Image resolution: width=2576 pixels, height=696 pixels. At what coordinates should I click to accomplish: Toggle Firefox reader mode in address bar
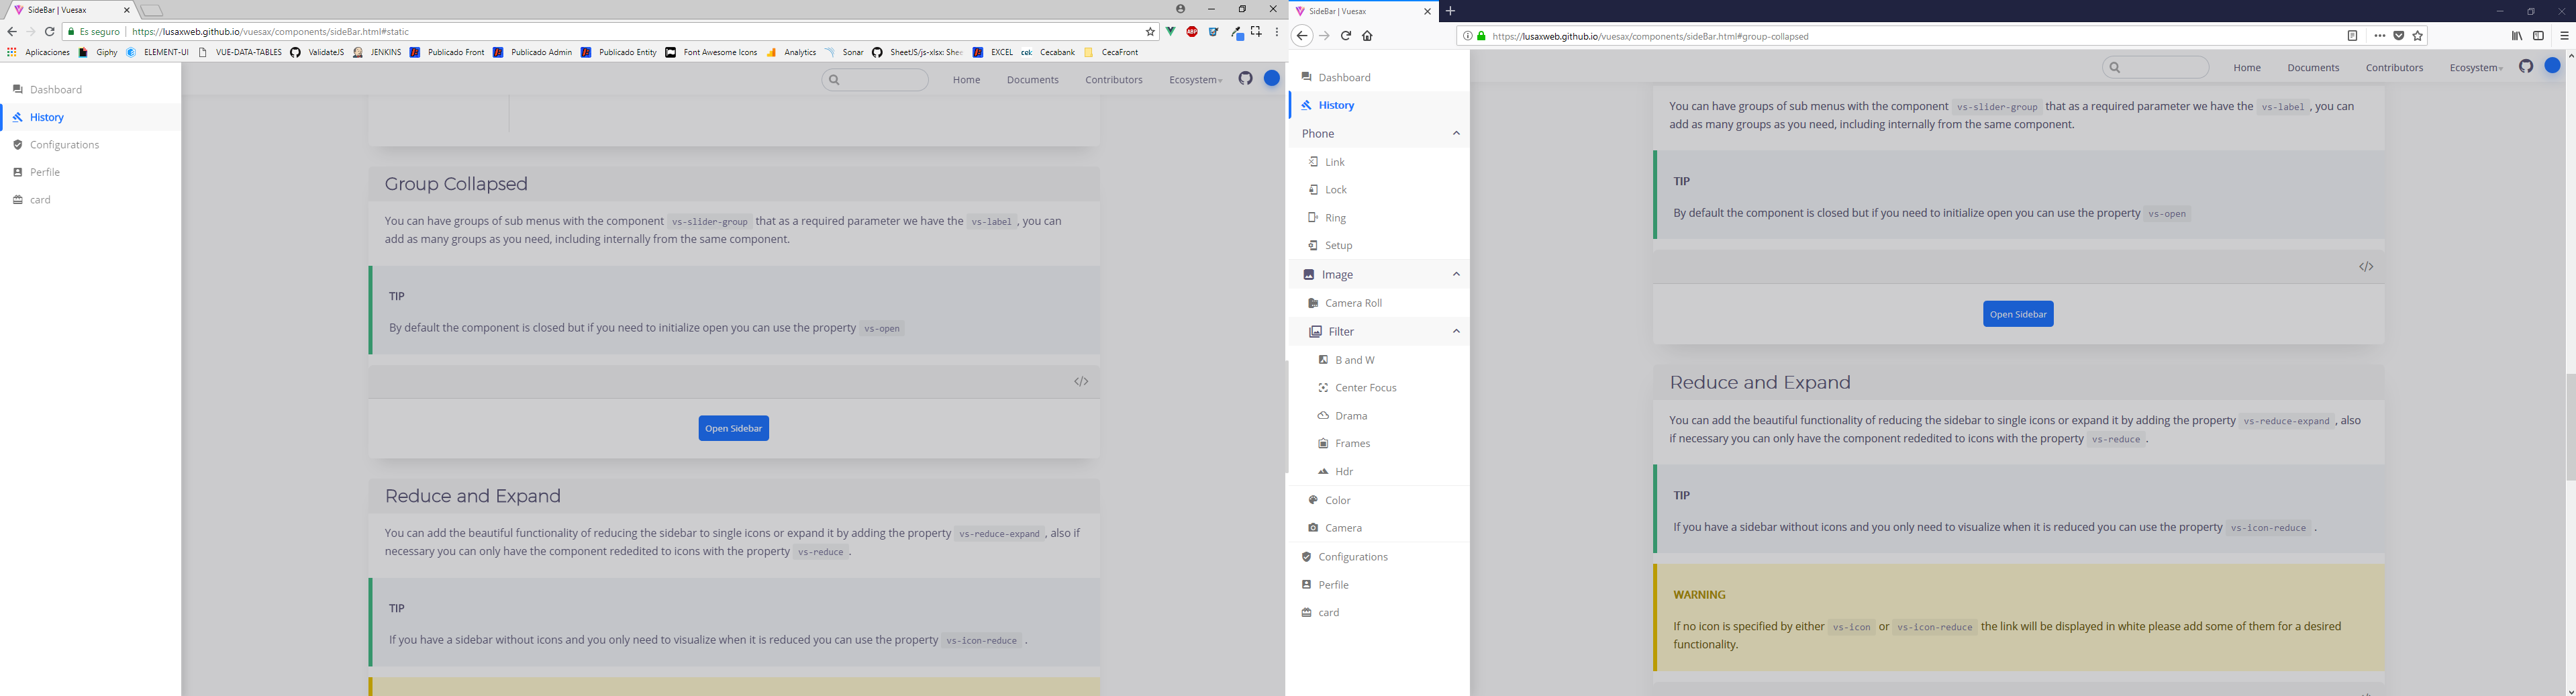click(x=2352, y=35)
